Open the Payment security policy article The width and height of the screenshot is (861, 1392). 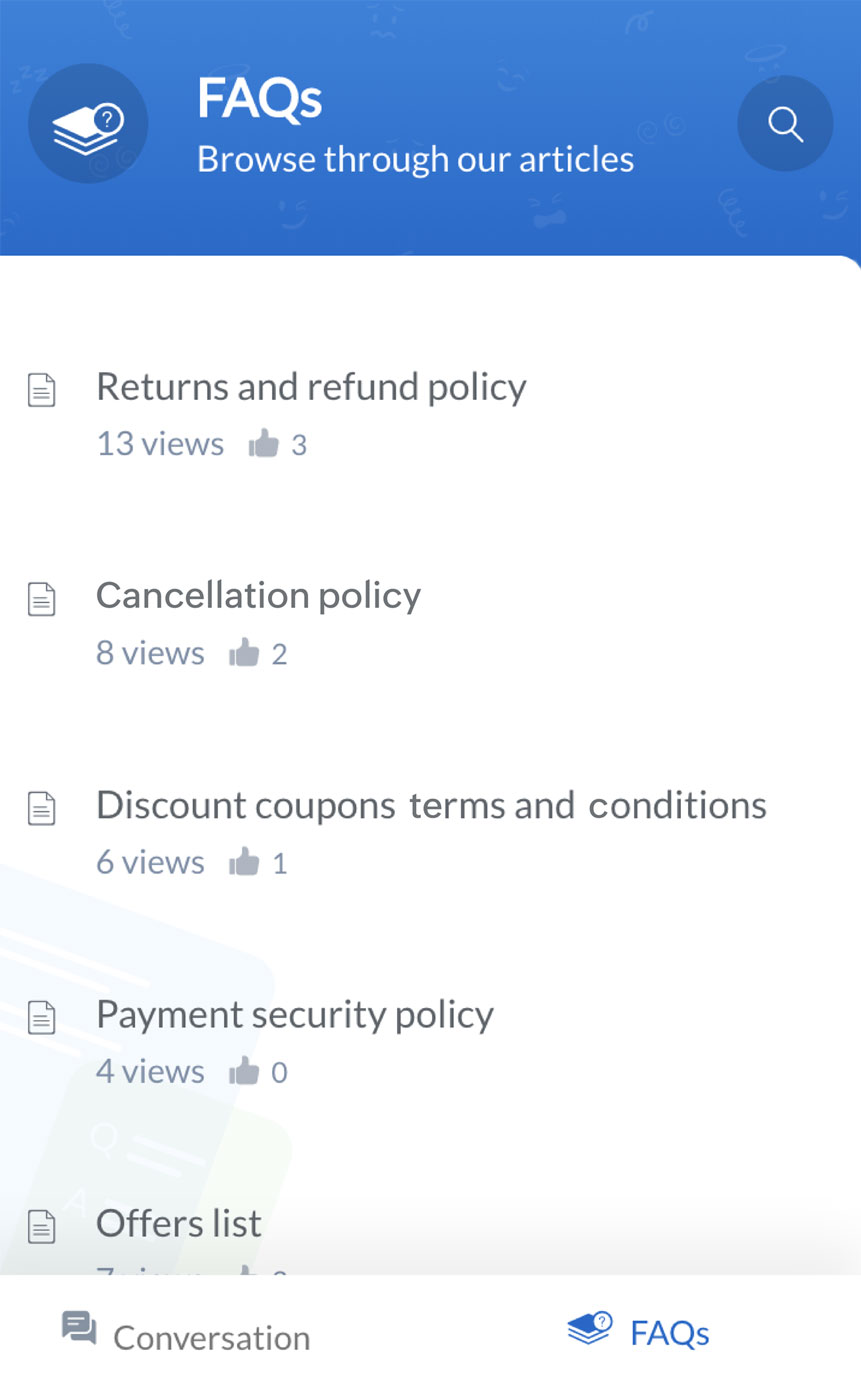tap(295, 1014)
